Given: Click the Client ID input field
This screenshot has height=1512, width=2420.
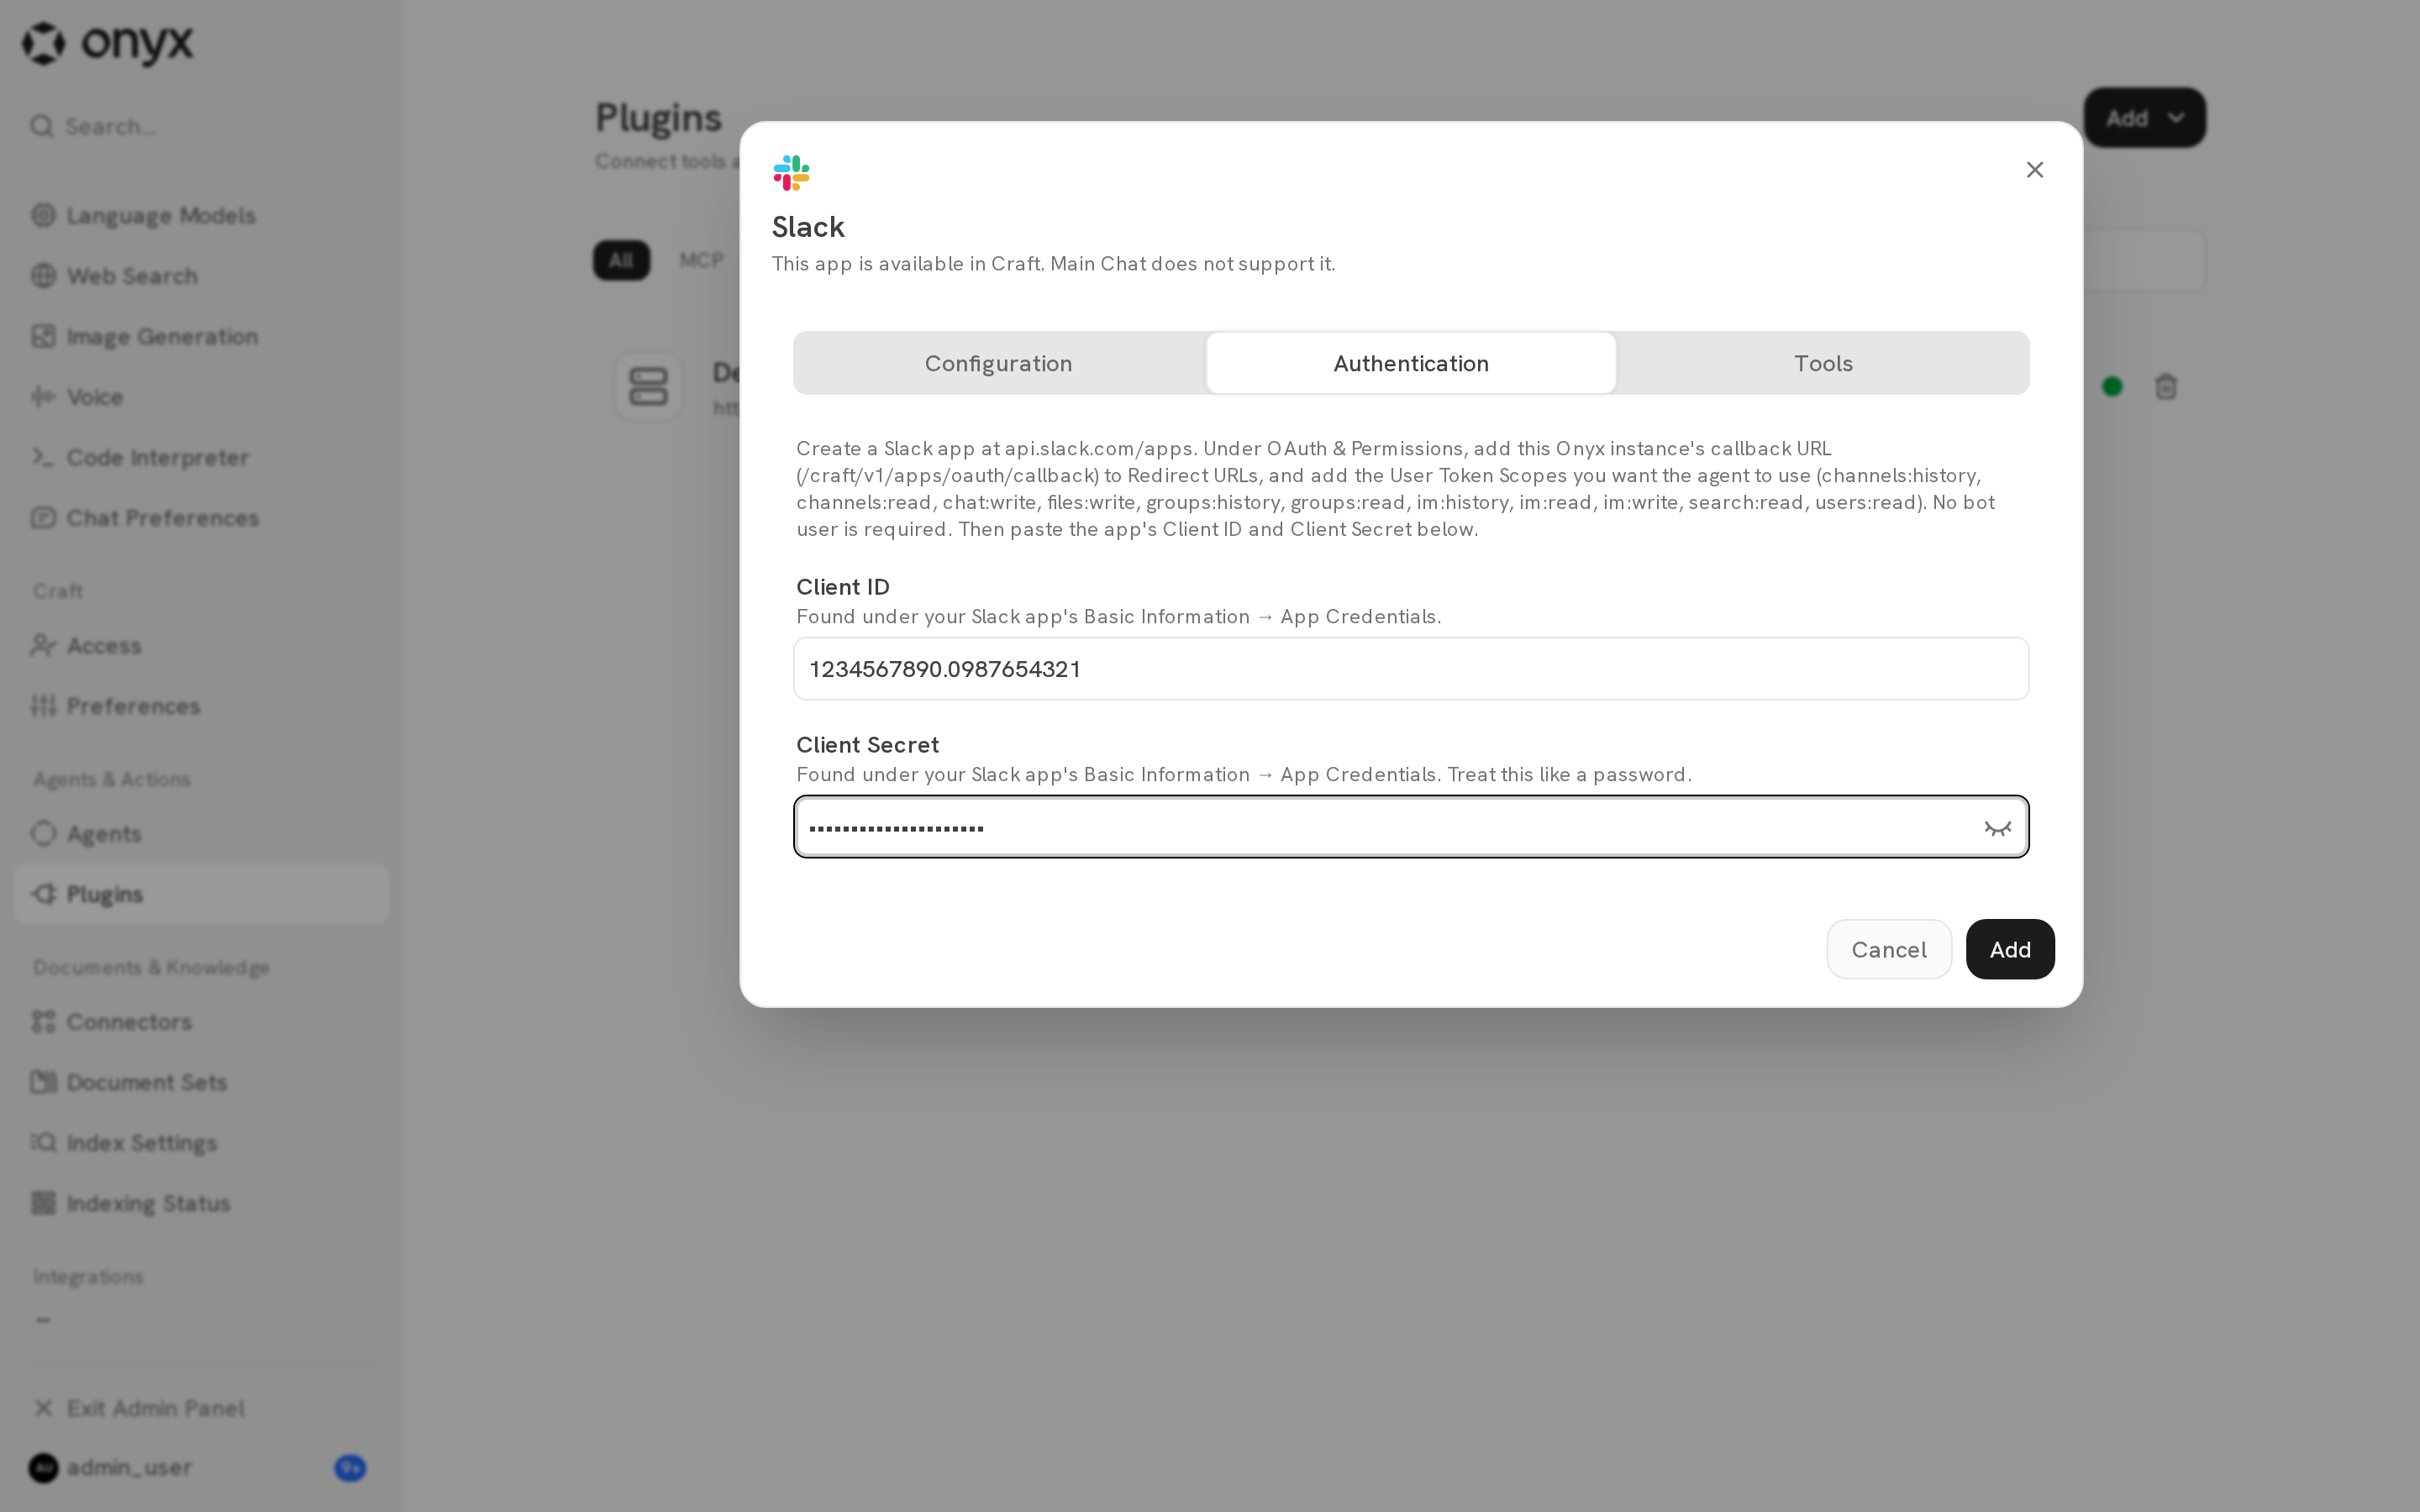Looking at the screenshot, I should 1411,669.
